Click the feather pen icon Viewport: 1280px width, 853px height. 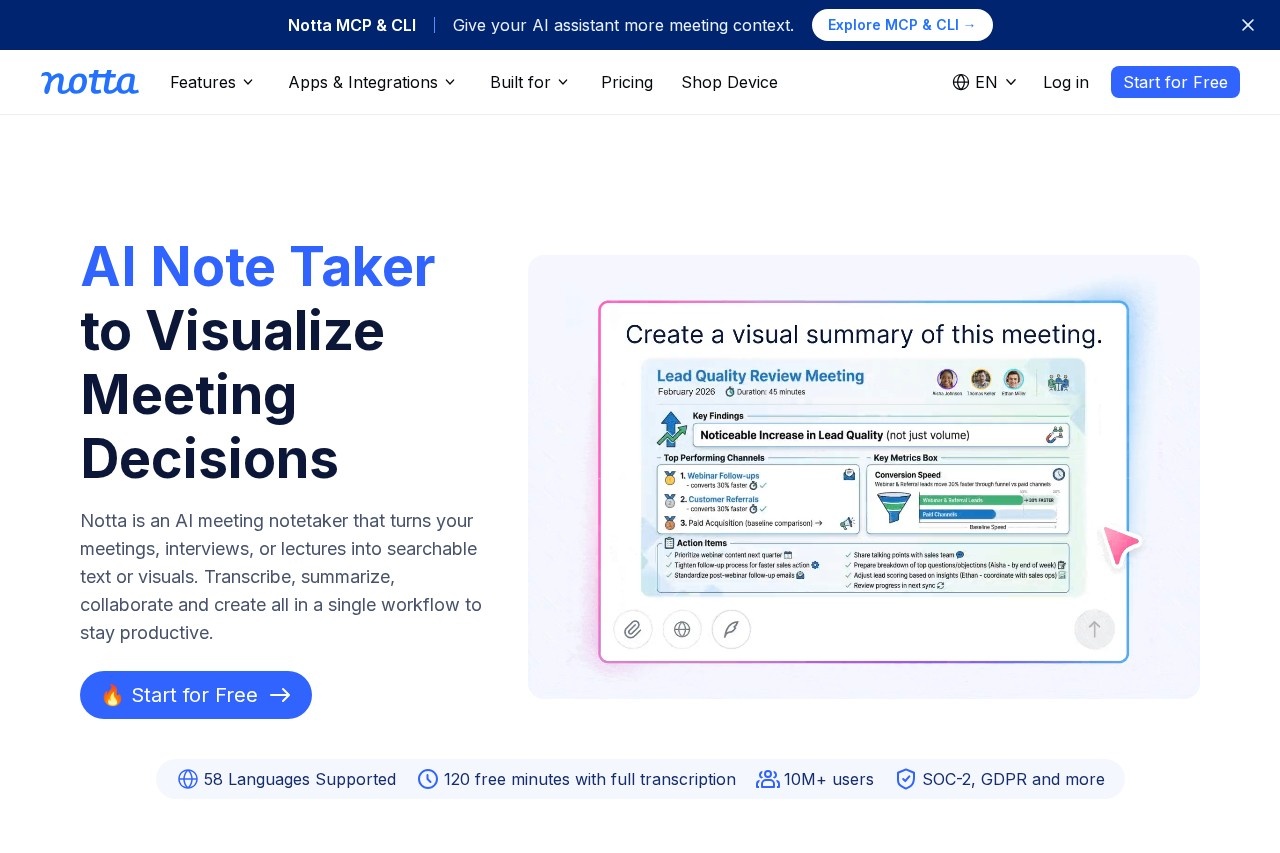731,629
